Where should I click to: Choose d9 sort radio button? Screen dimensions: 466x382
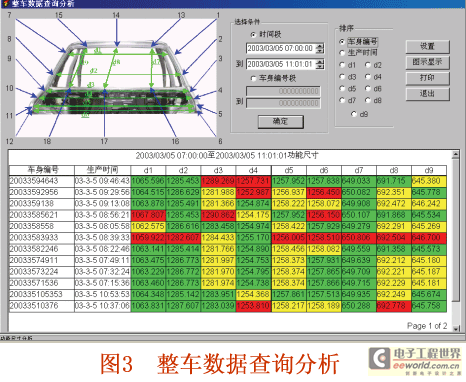click(x=354, y=114)
